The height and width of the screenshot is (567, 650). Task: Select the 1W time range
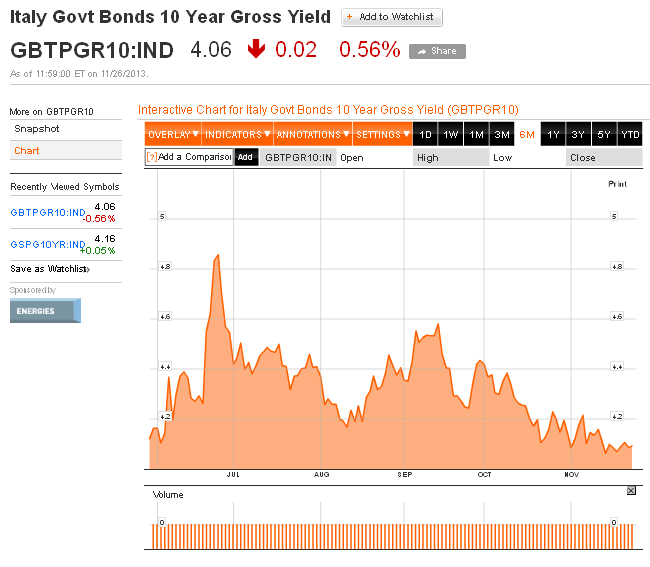[x=451, y=134]
